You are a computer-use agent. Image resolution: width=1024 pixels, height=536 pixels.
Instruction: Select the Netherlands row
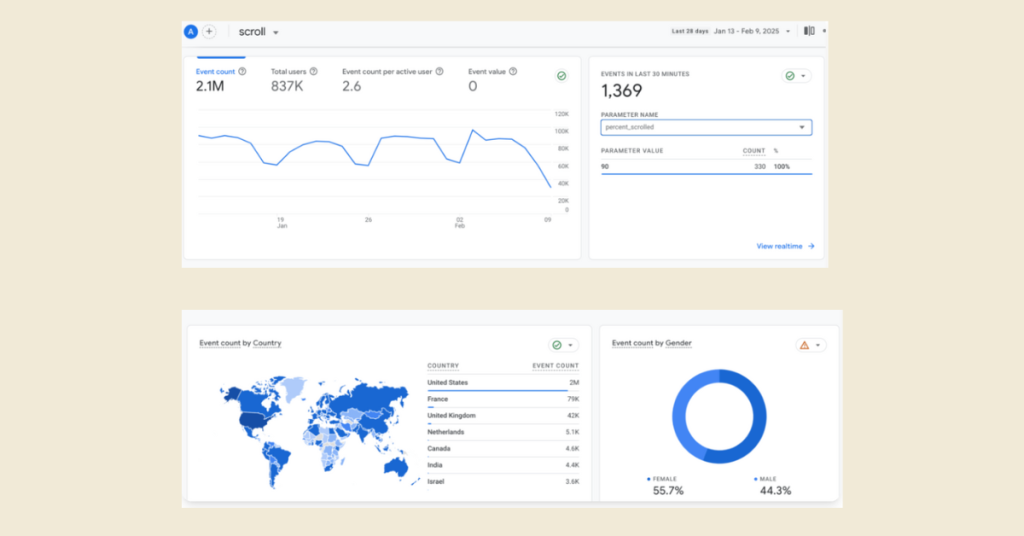(503, 432)
